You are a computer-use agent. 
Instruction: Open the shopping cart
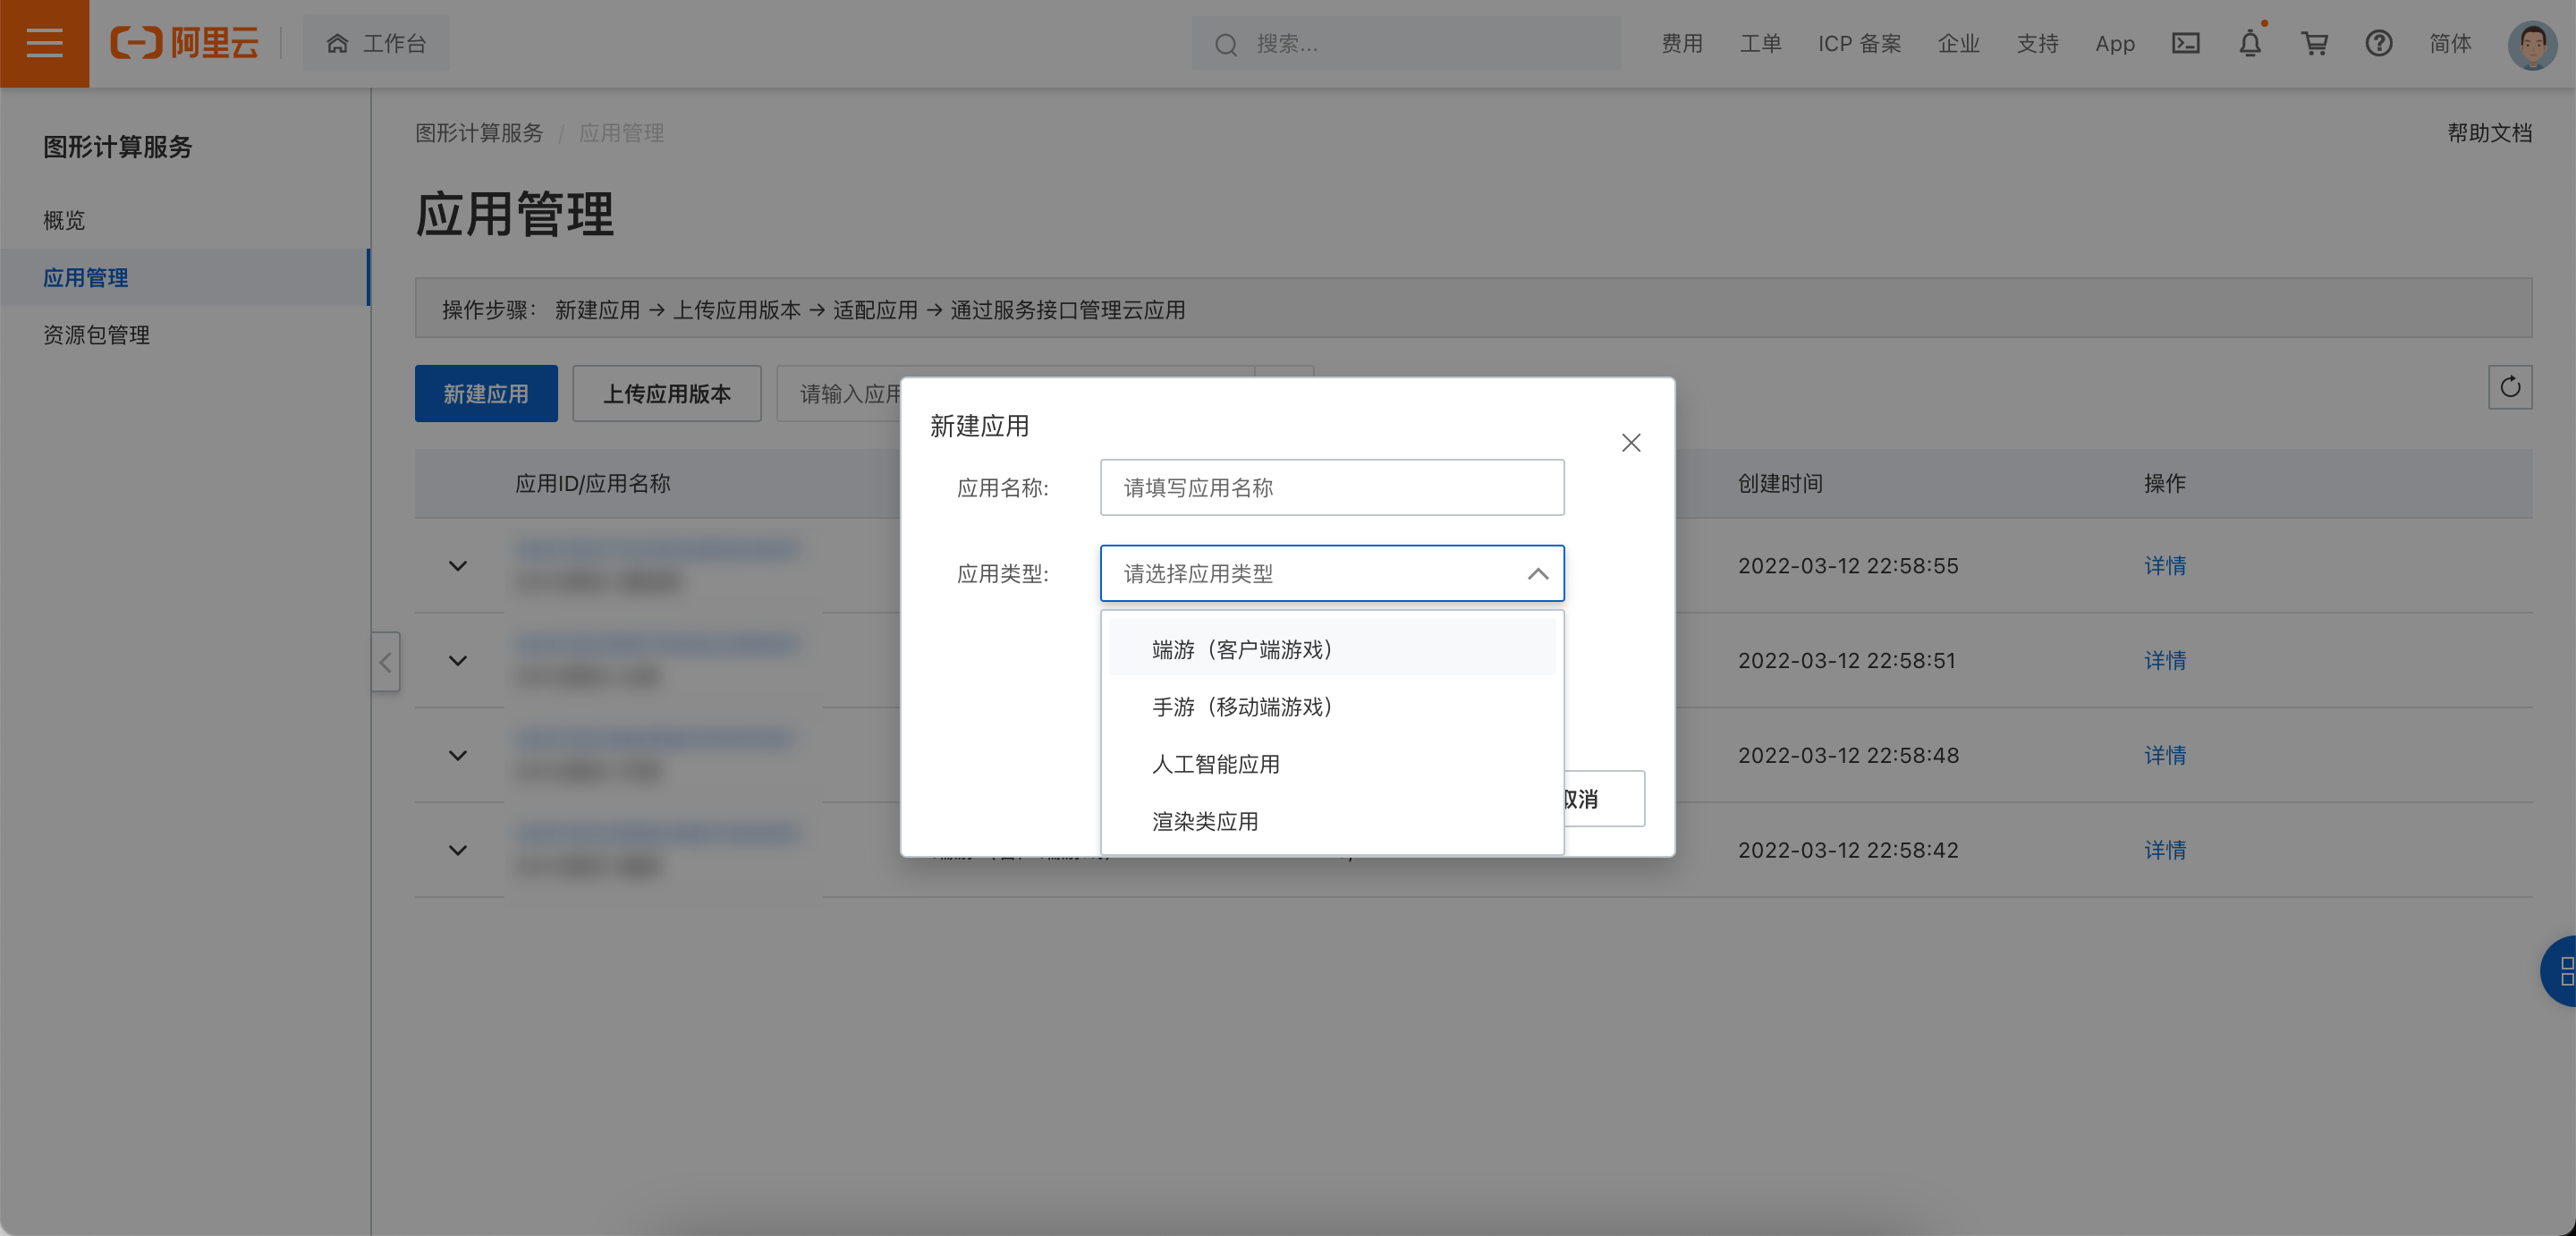pyautogui.click(x=2314, y=43)
